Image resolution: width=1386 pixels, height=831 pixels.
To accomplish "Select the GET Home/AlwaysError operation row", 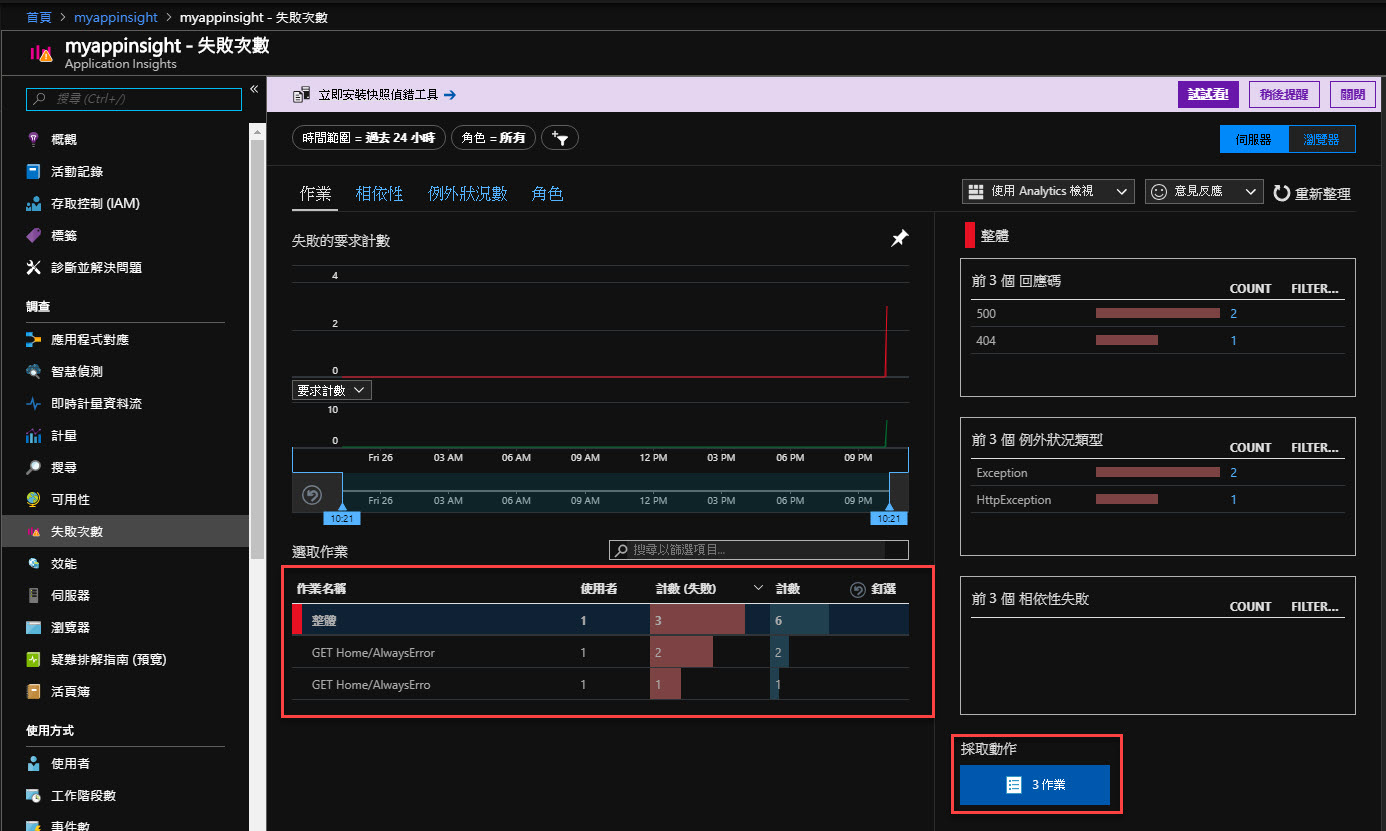I will point(600,653).
